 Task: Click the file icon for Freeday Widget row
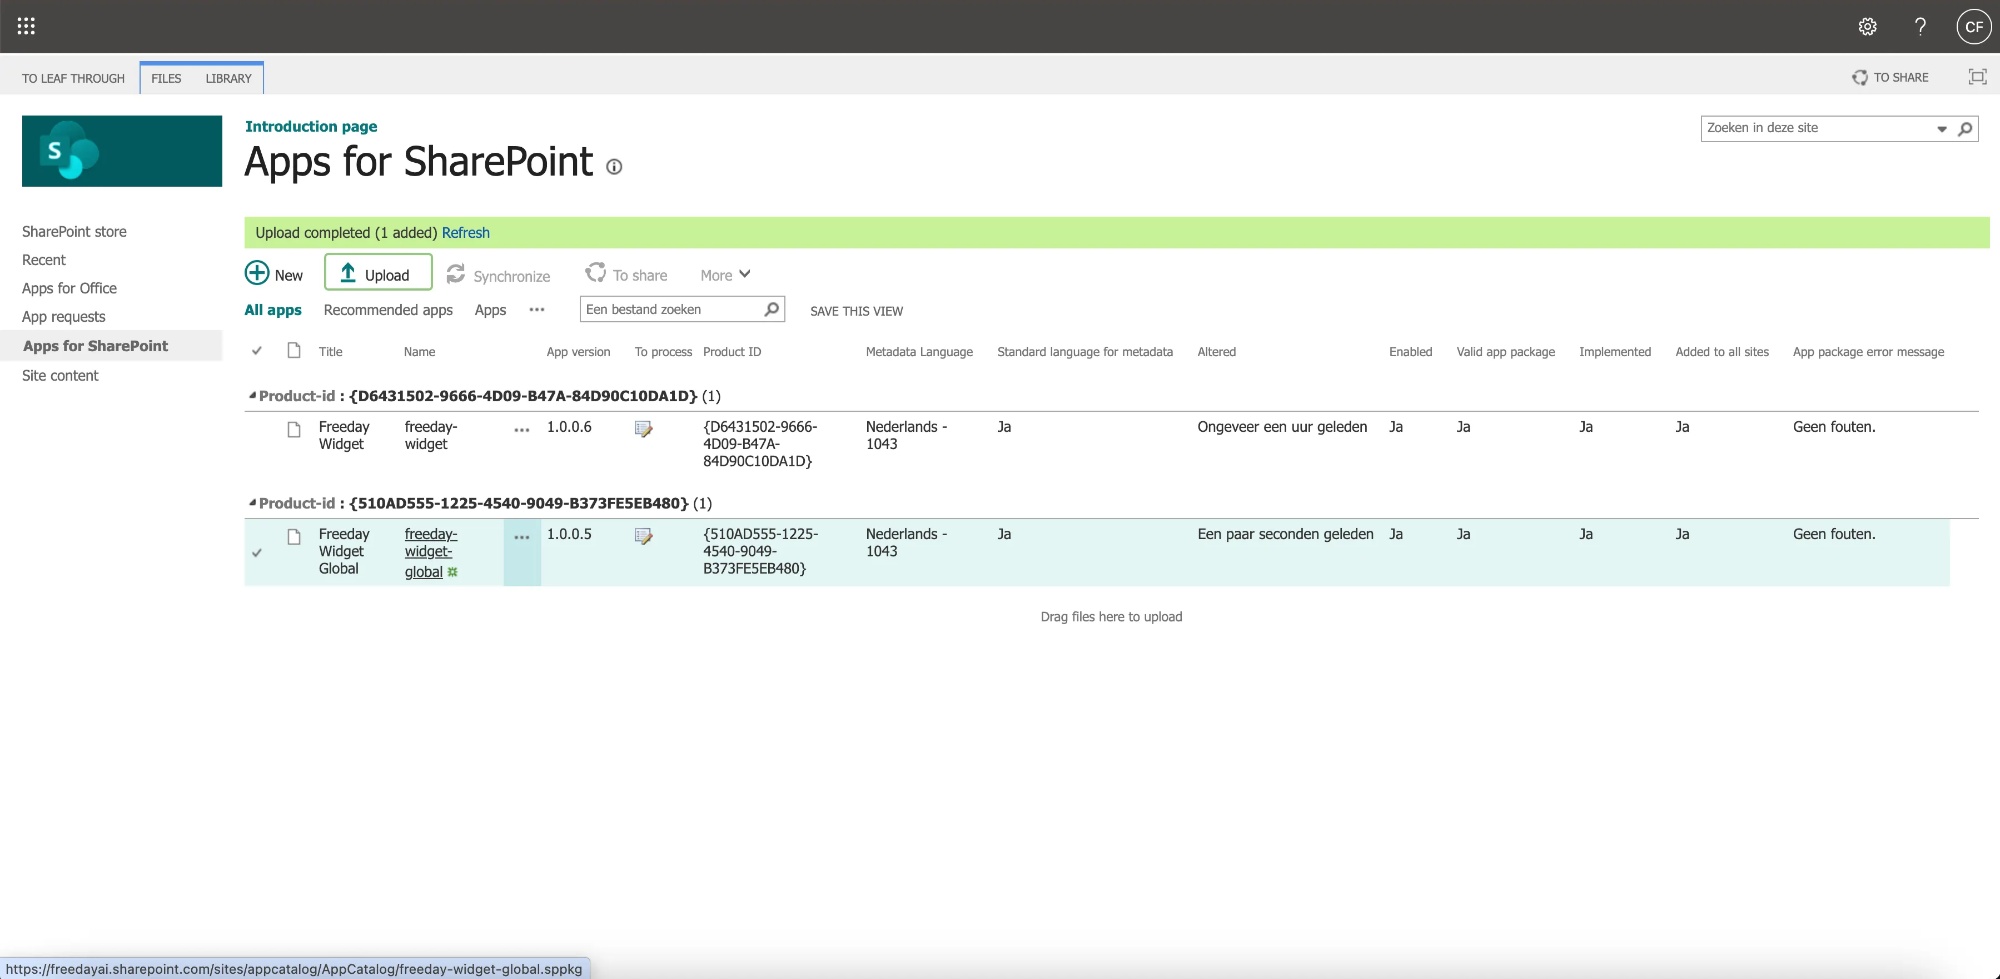click(294, 429)
